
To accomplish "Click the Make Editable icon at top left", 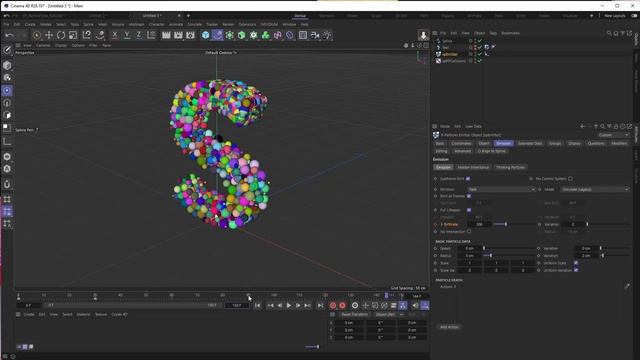I will tap(7, 50).
